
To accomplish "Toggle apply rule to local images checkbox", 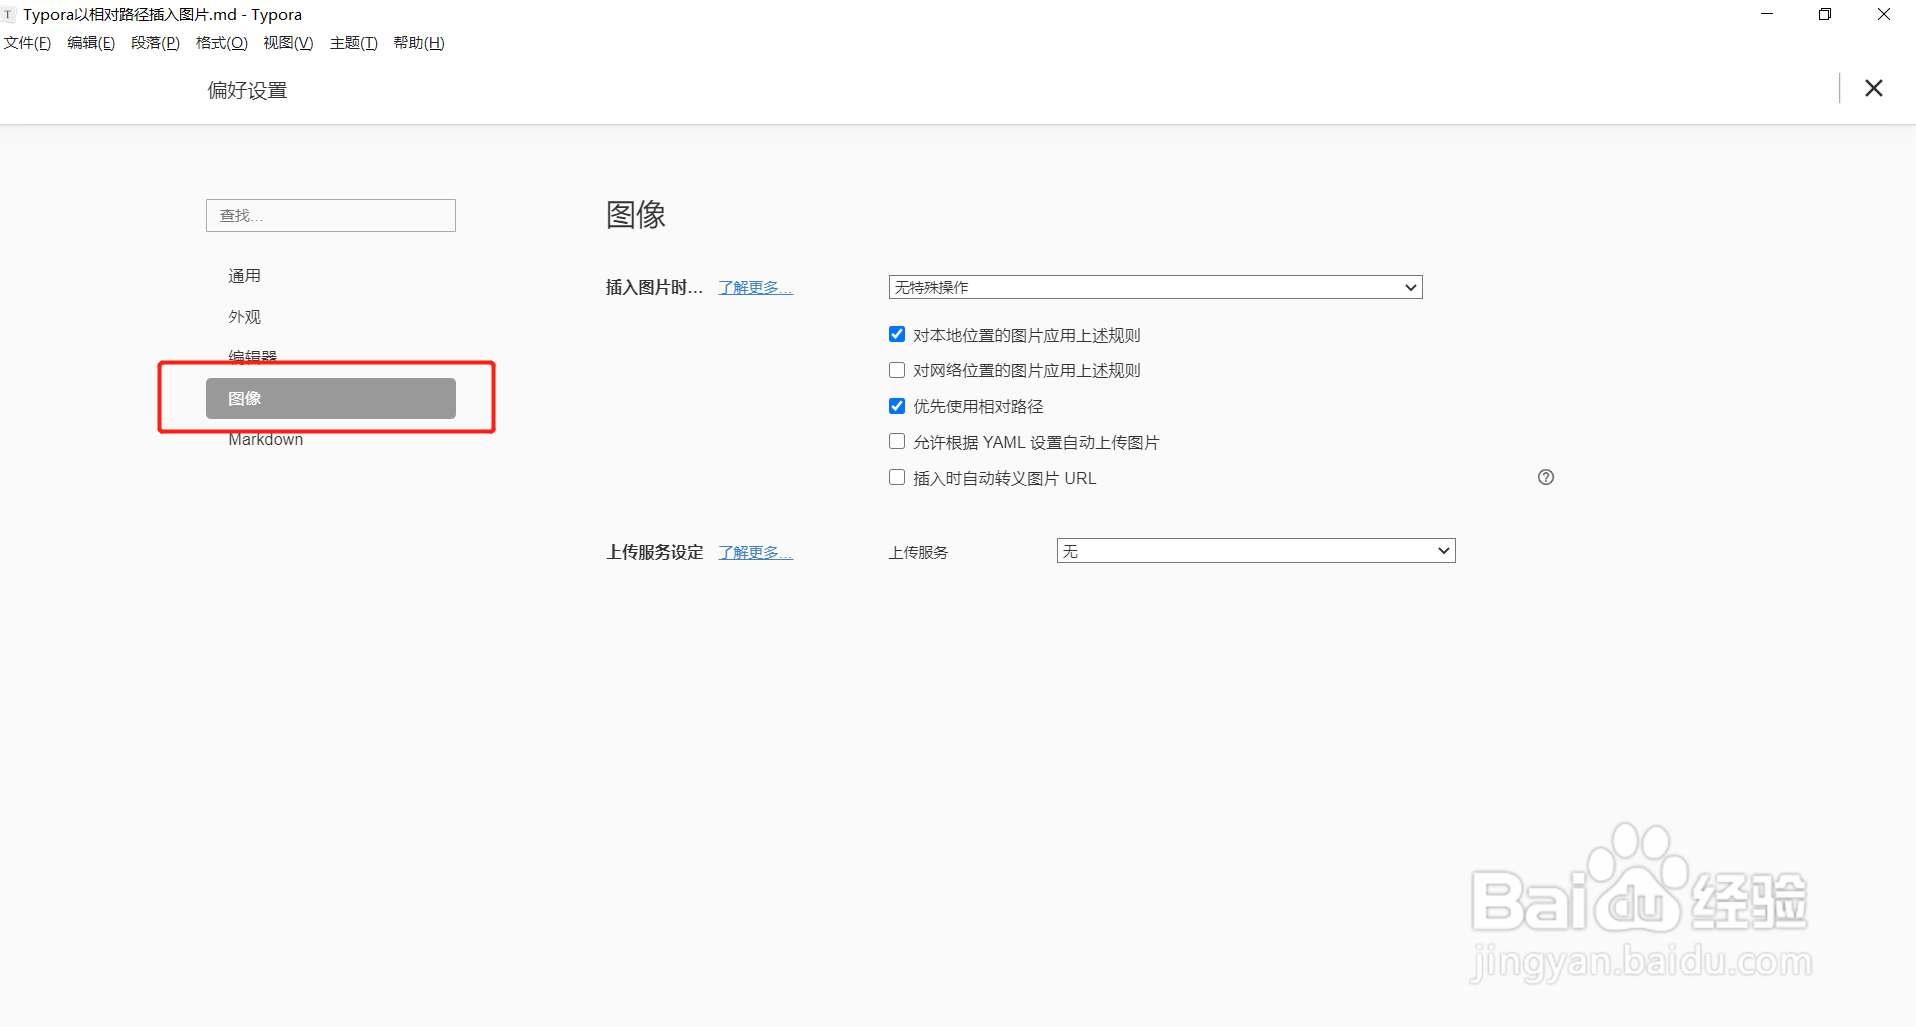I will [897, 334].
